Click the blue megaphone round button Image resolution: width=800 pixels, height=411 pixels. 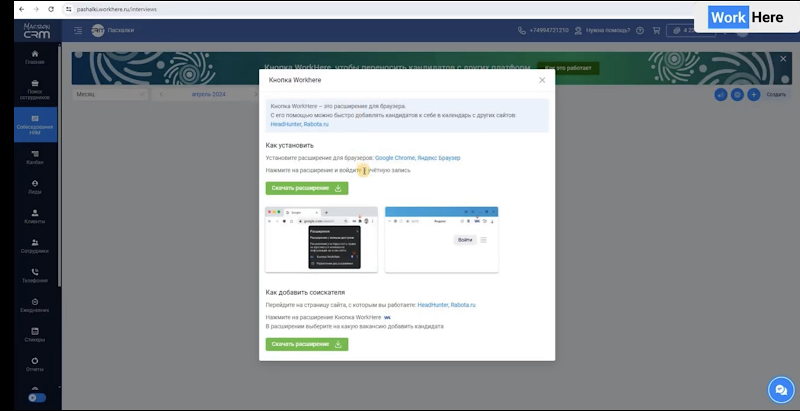click(x=720, y=94)
